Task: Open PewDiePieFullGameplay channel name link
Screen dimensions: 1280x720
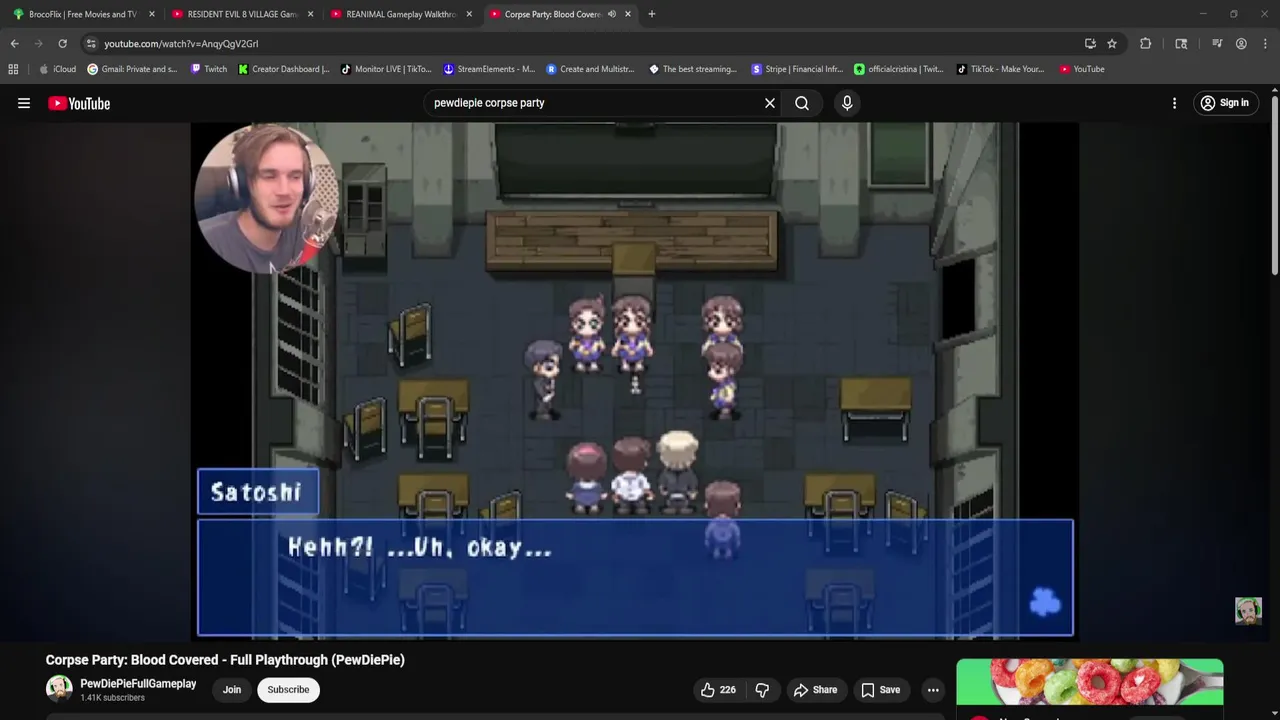Action: tap(138, 684)
